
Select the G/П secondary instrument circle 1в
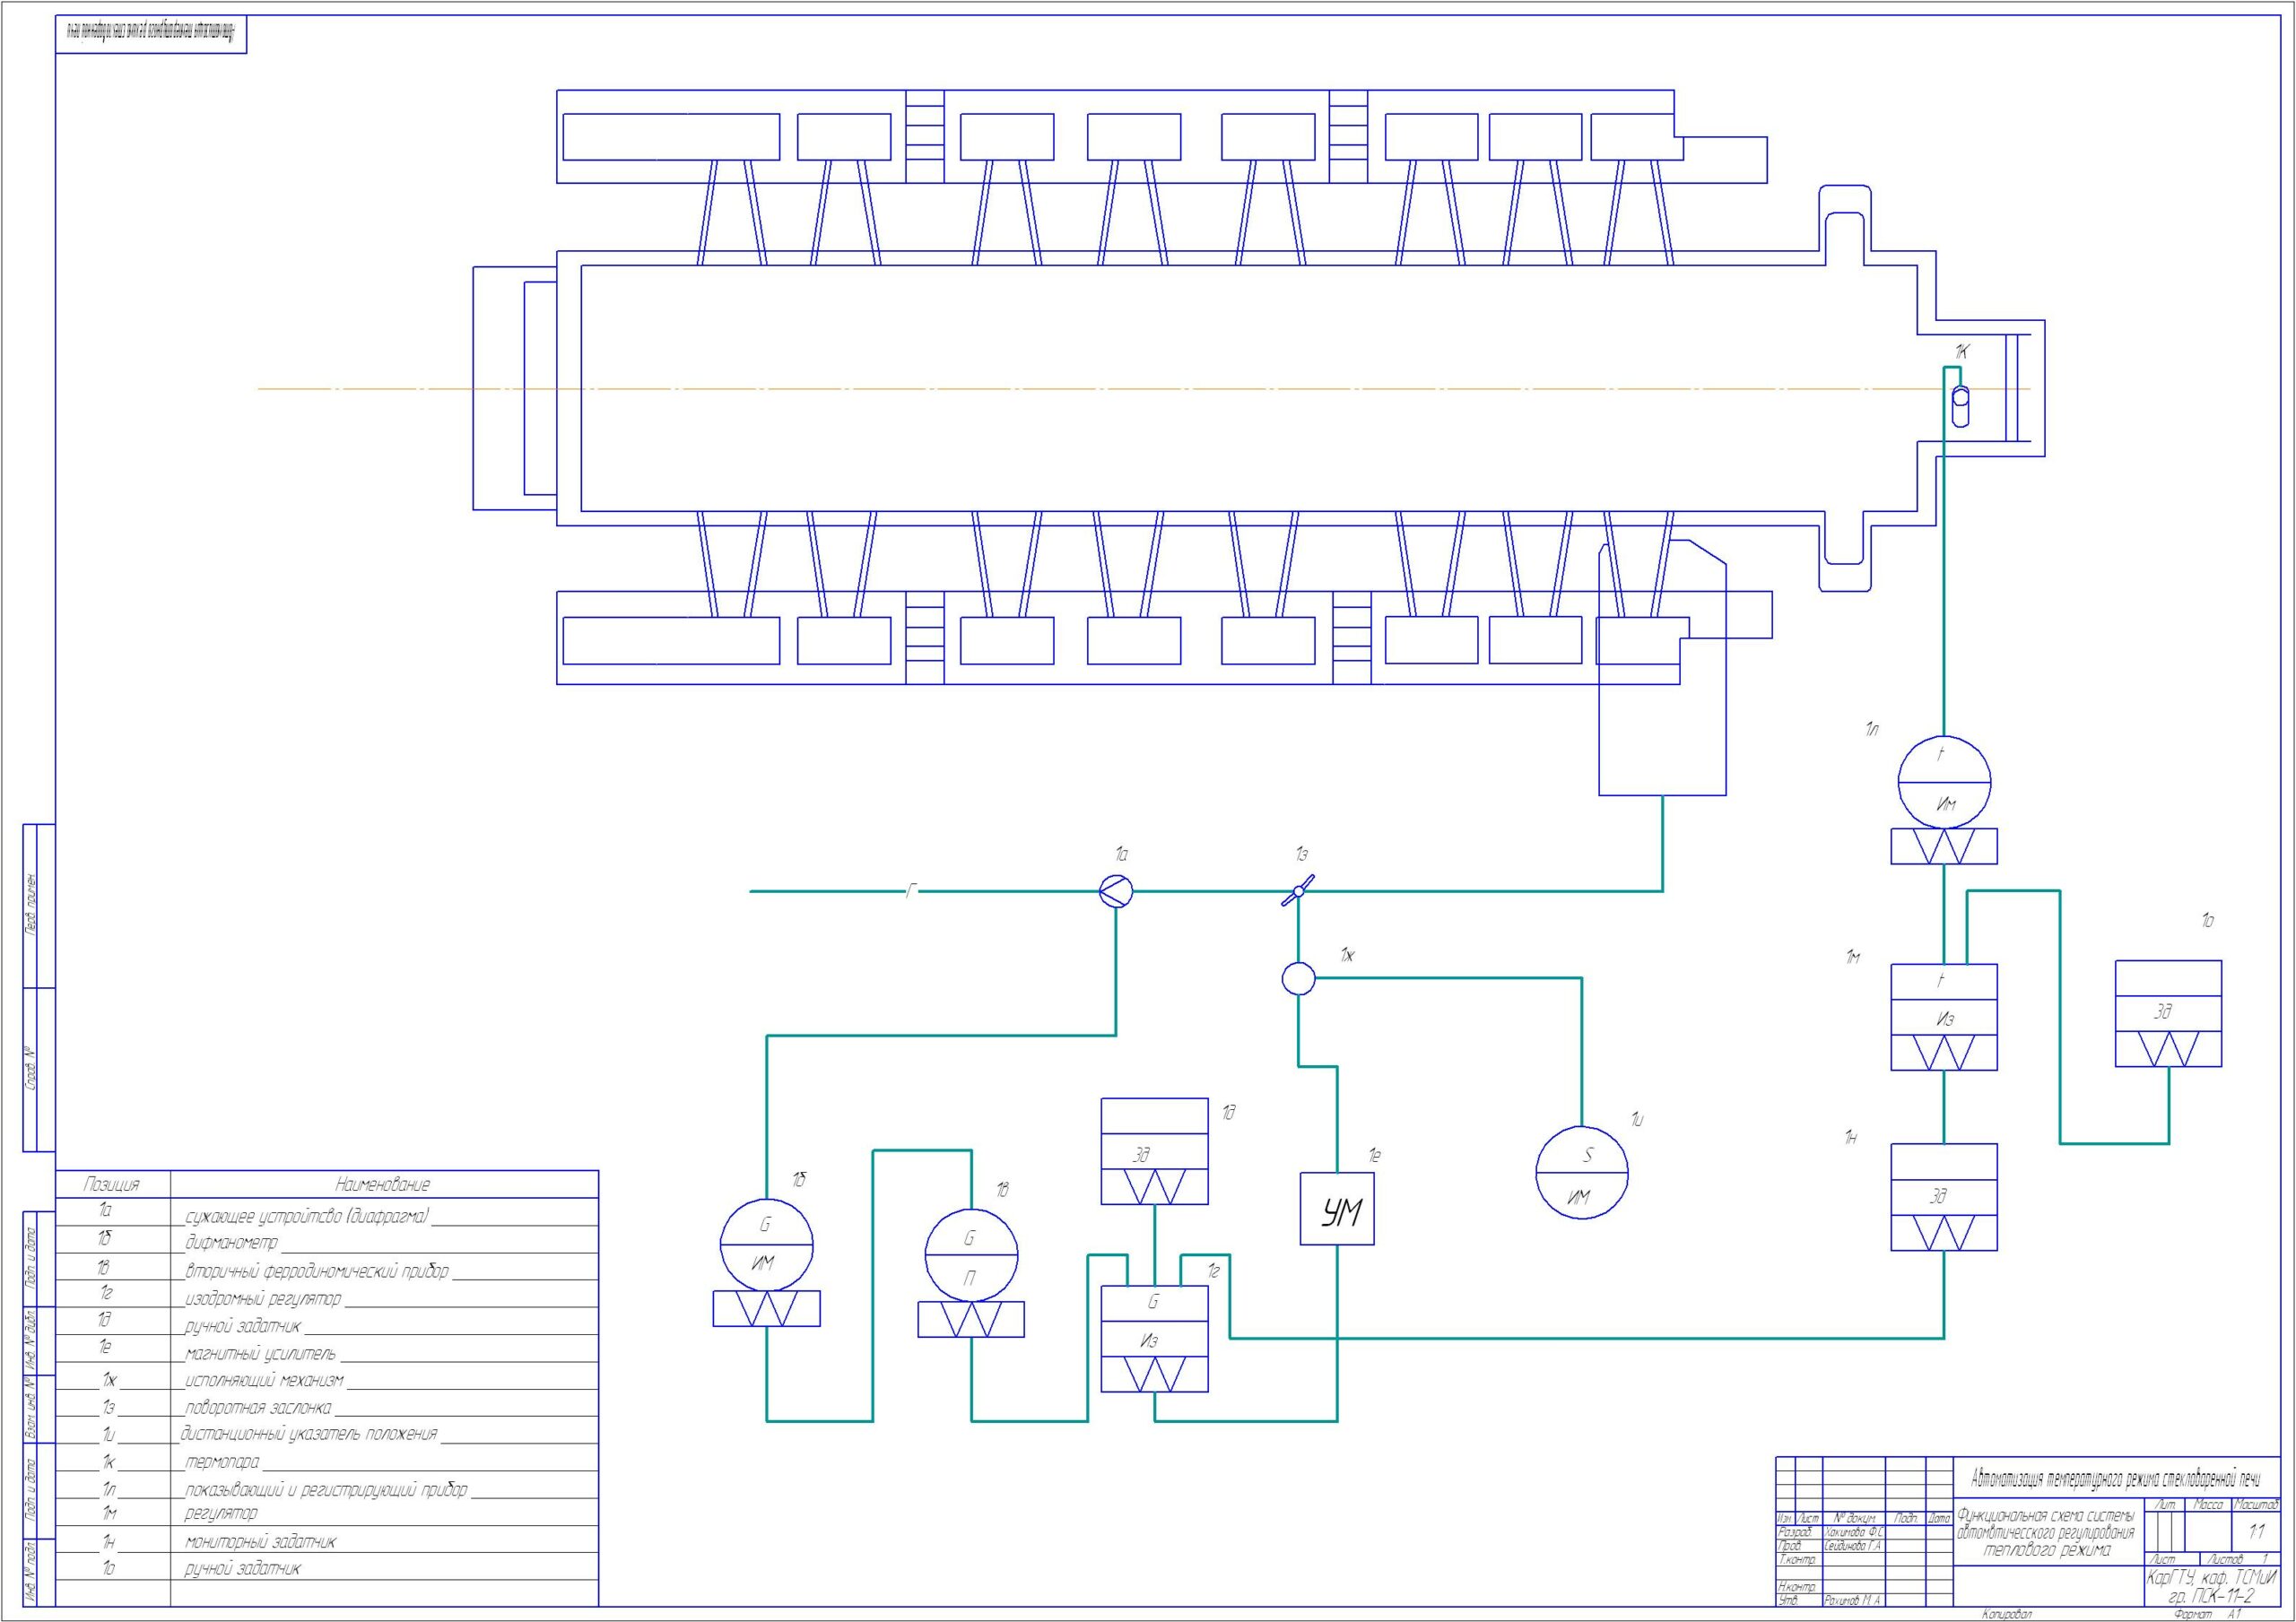[x=971, y=1254]
